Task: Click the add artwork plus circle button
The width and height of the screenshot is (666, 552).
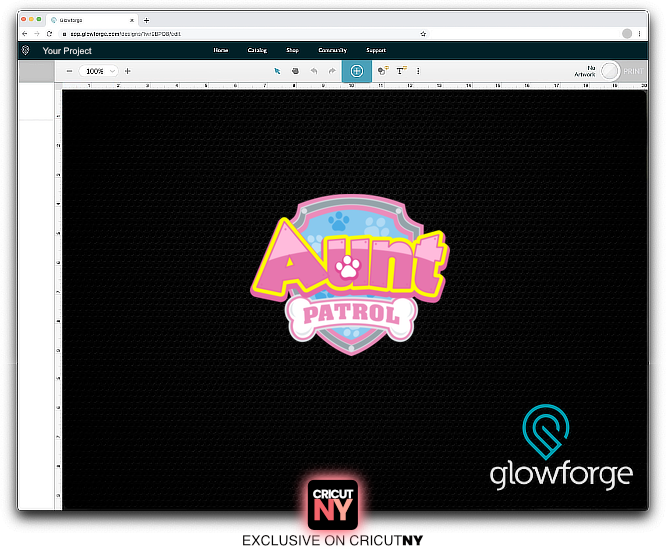Action: coord(357,71)
